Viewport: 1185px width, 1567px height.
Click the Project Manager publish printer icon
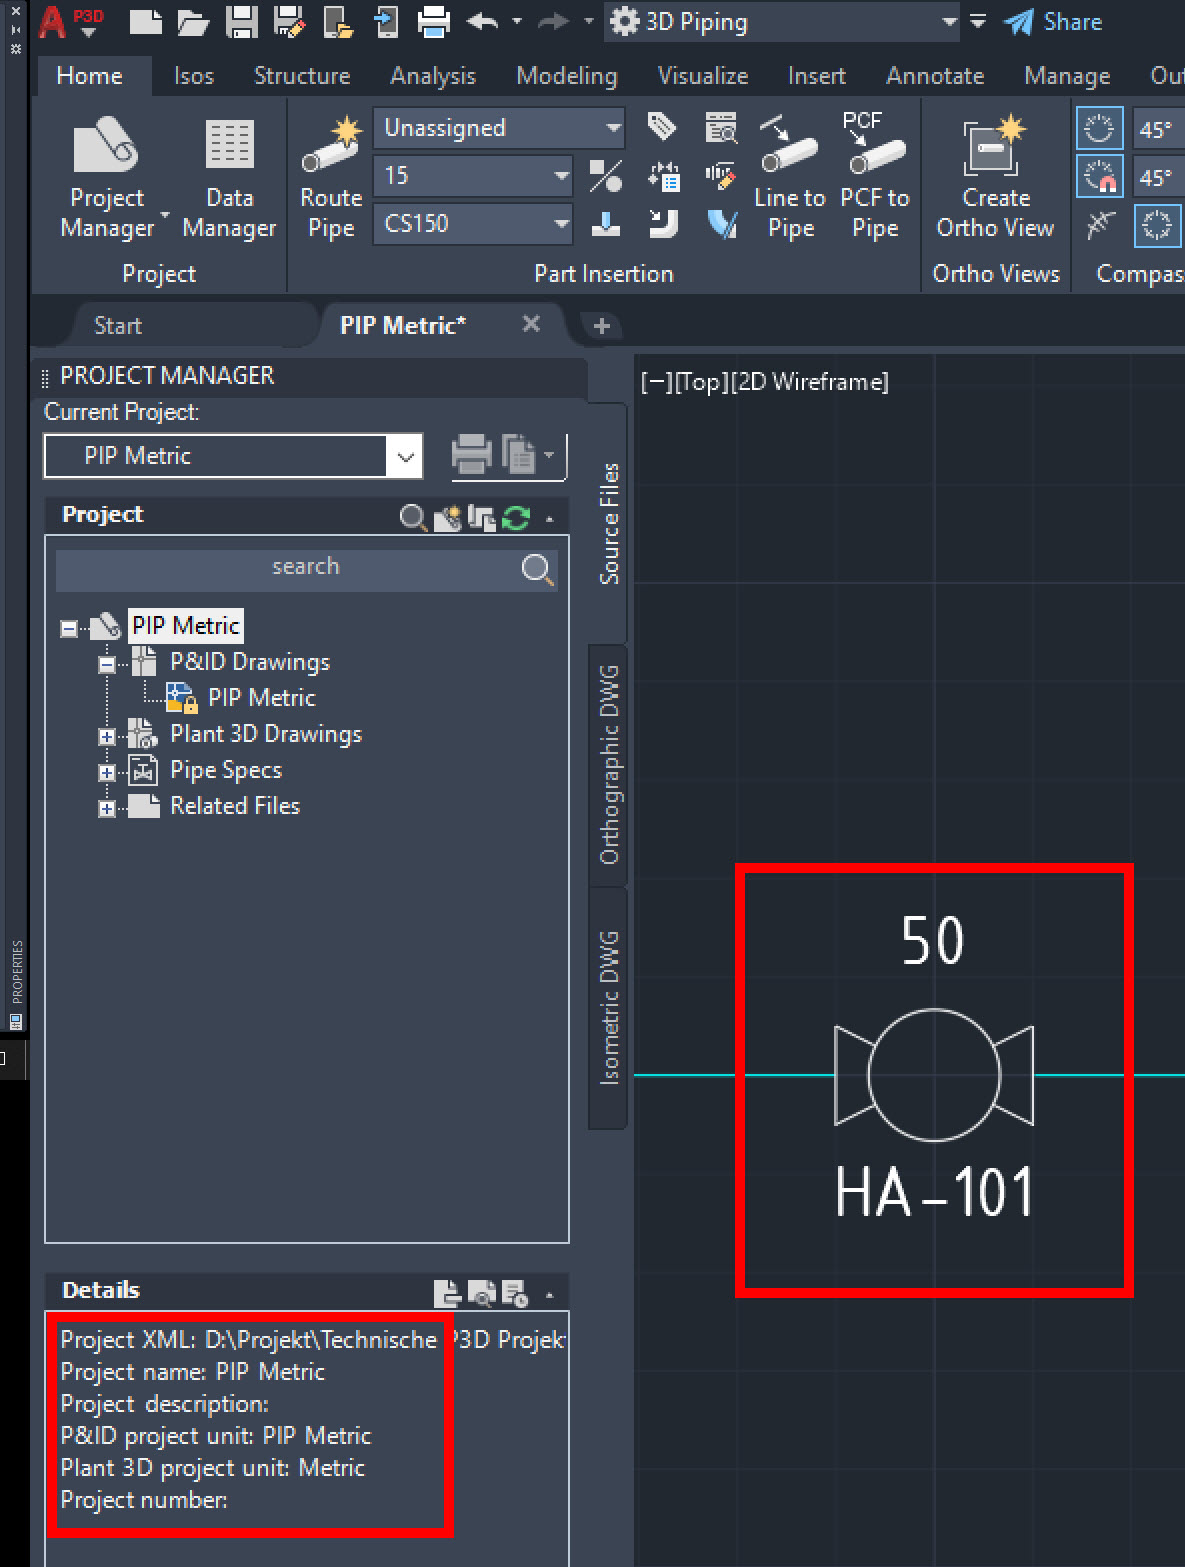(x=471, y=456)
